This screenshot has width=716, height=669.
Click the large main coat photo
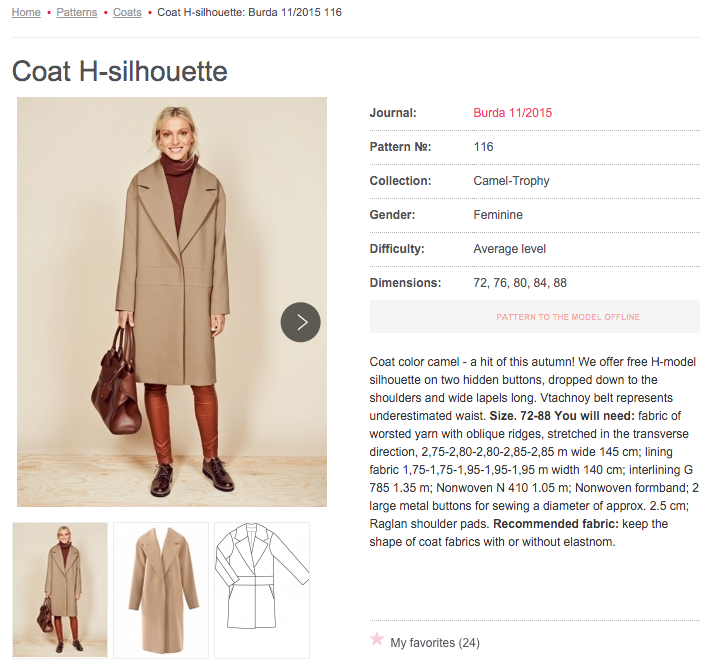(x=172, y=250)
